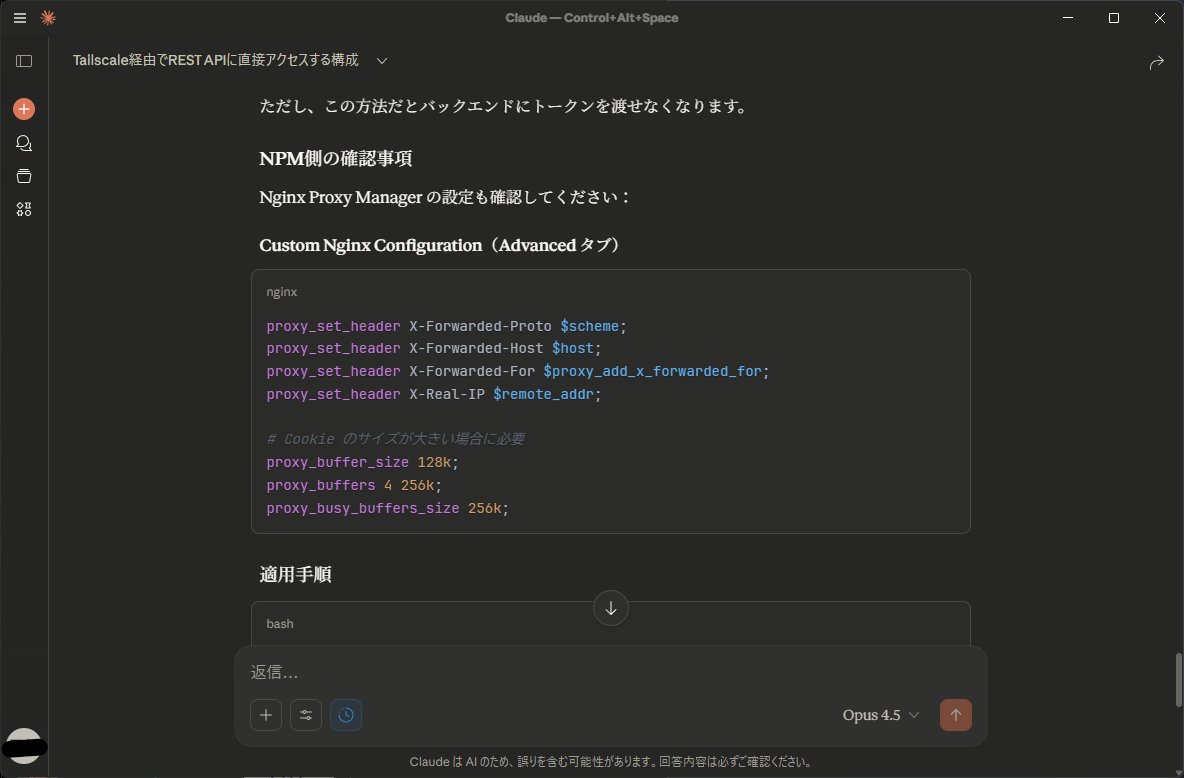Click the user profile avatar
The image size is (1184, 778).
coord(24,746)
